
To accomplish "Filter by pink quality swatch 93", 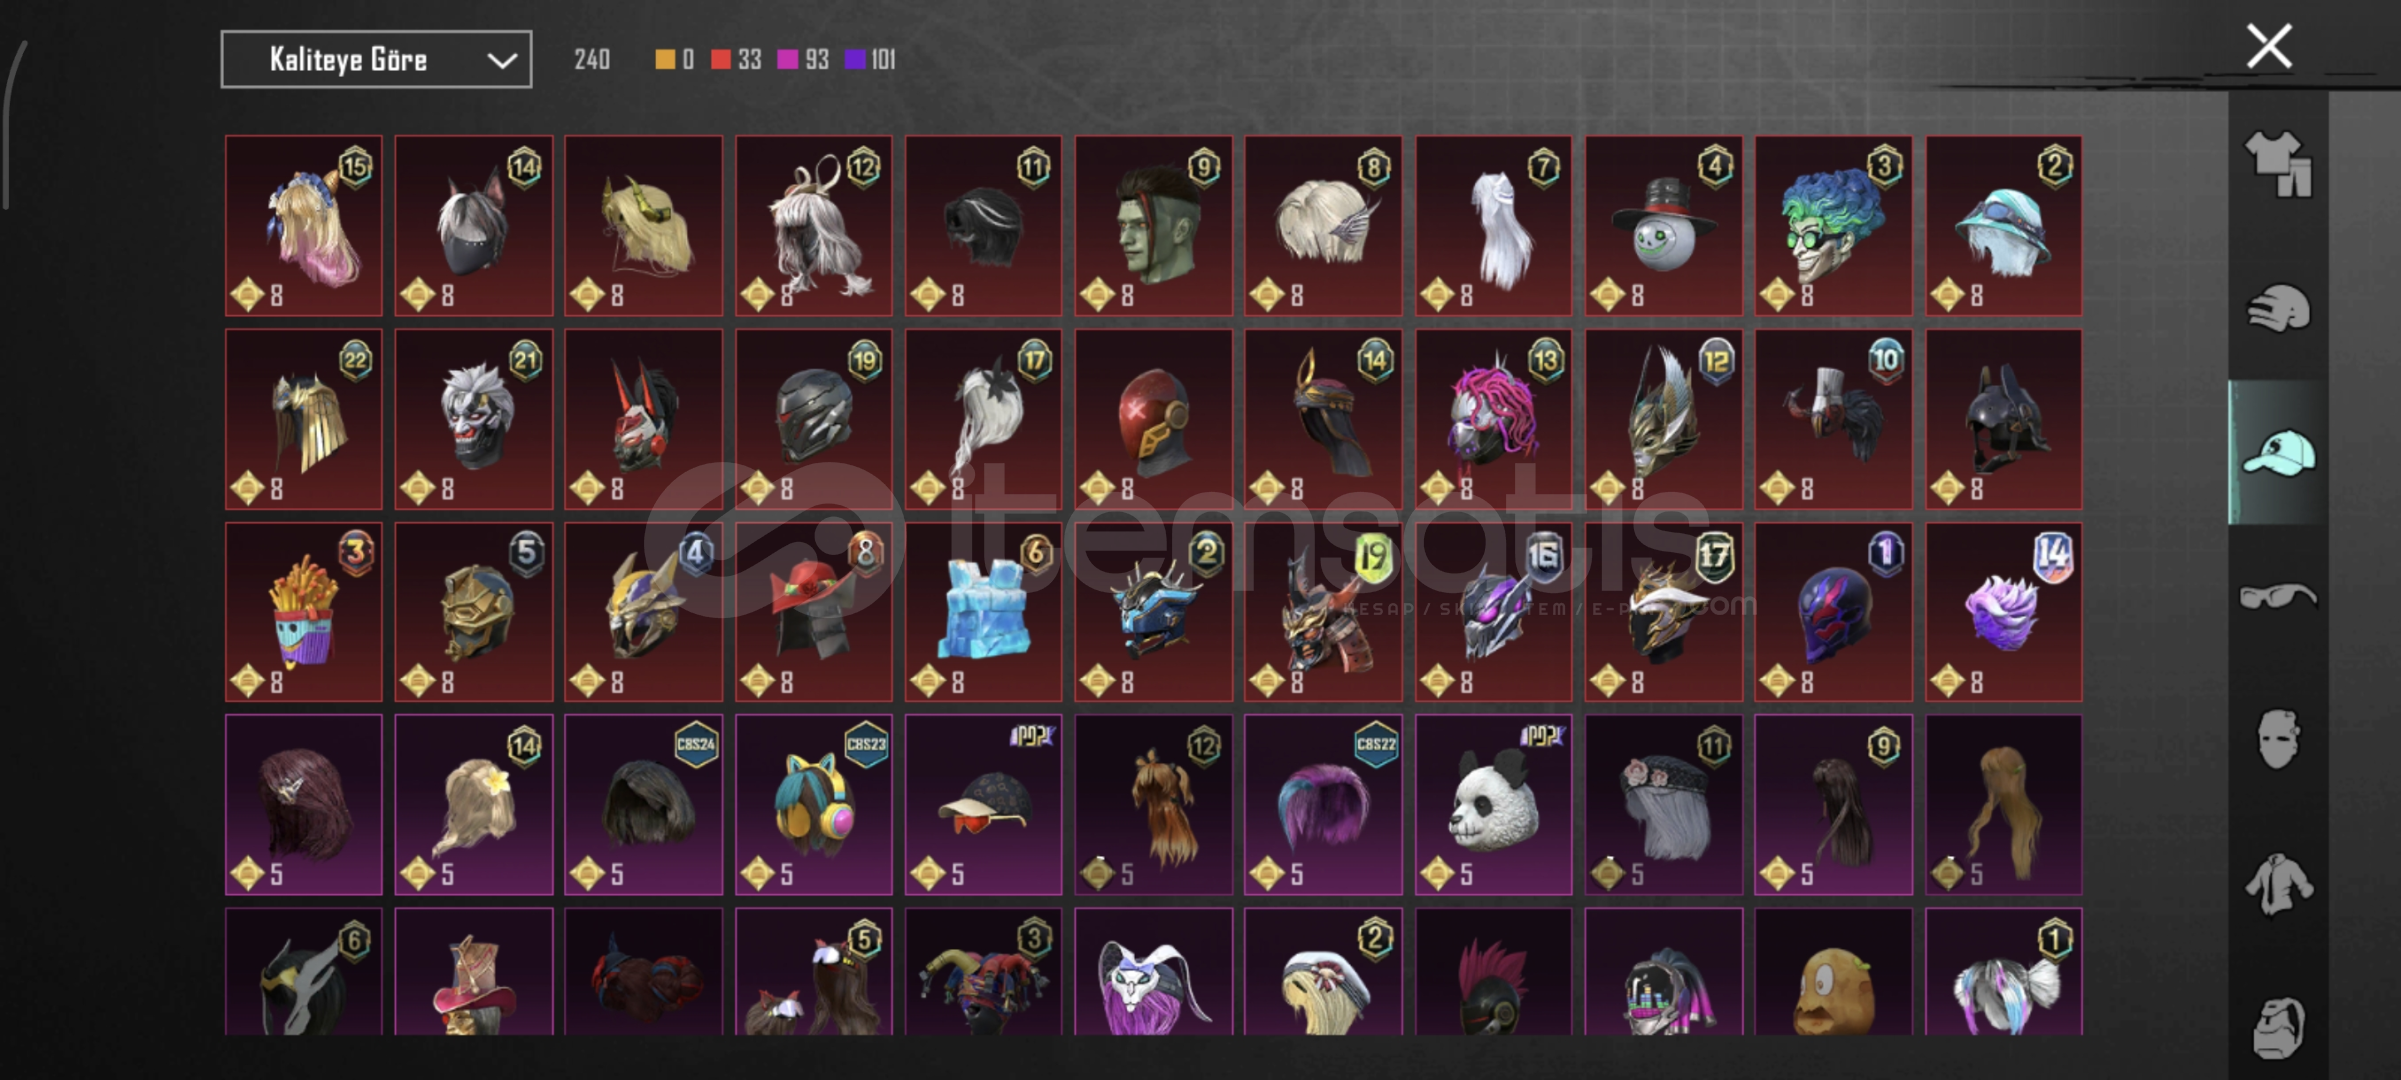I will [803, 60].
